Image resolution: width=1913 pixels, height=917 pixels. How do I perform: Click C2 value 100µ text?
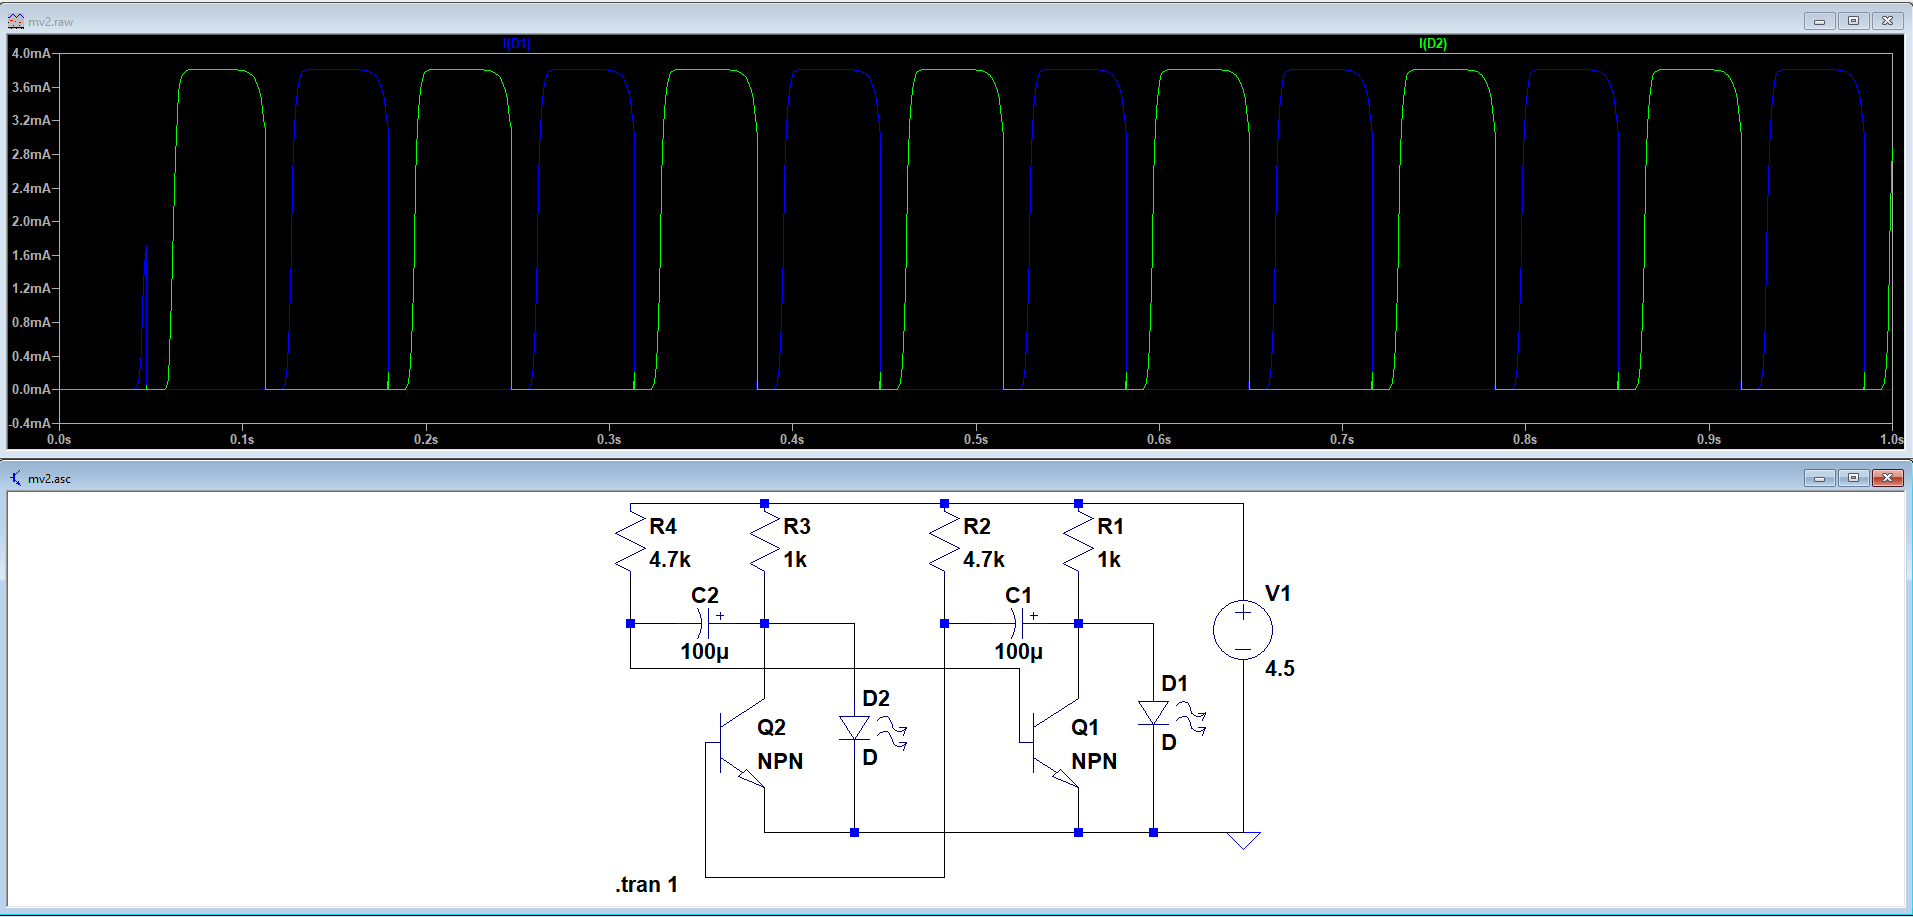[705, 652]
